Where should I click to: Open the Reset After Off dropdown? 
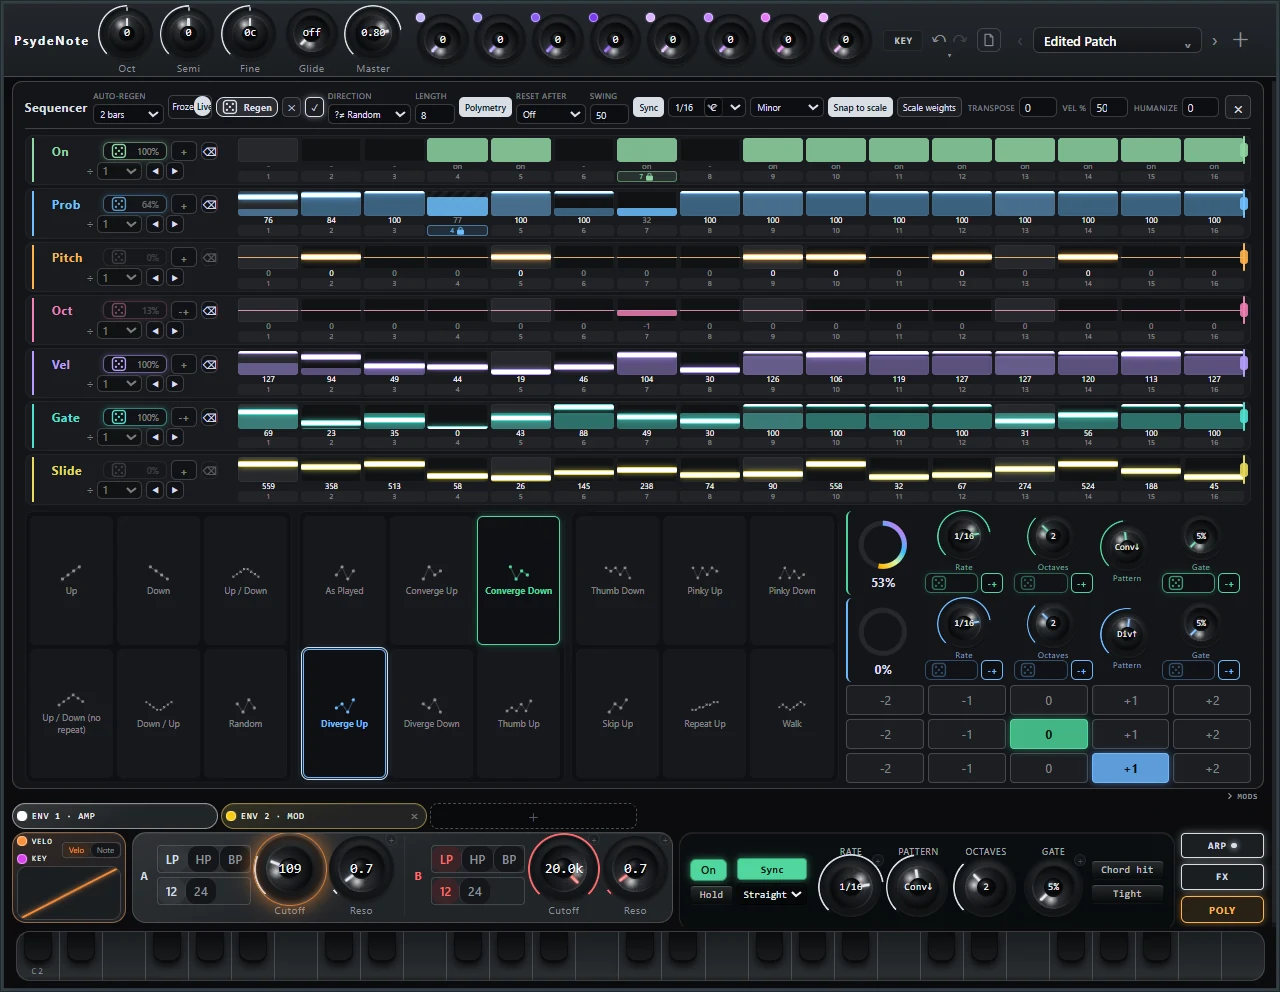[x=550, y=114]
